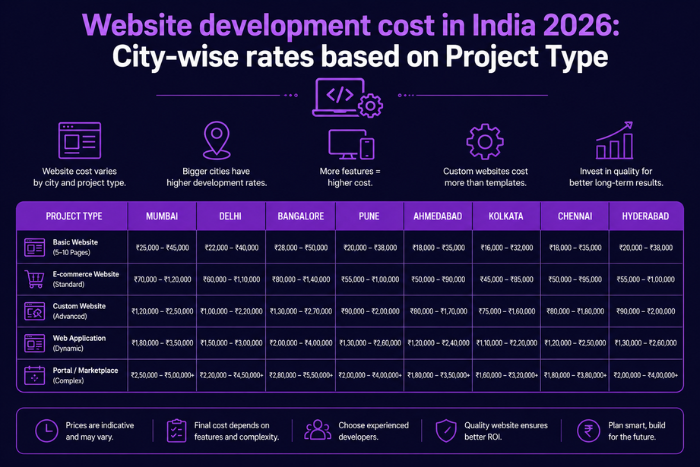The image size is (700, 467).
Task: Click the Web Application row icon
Action: point(34,343)
